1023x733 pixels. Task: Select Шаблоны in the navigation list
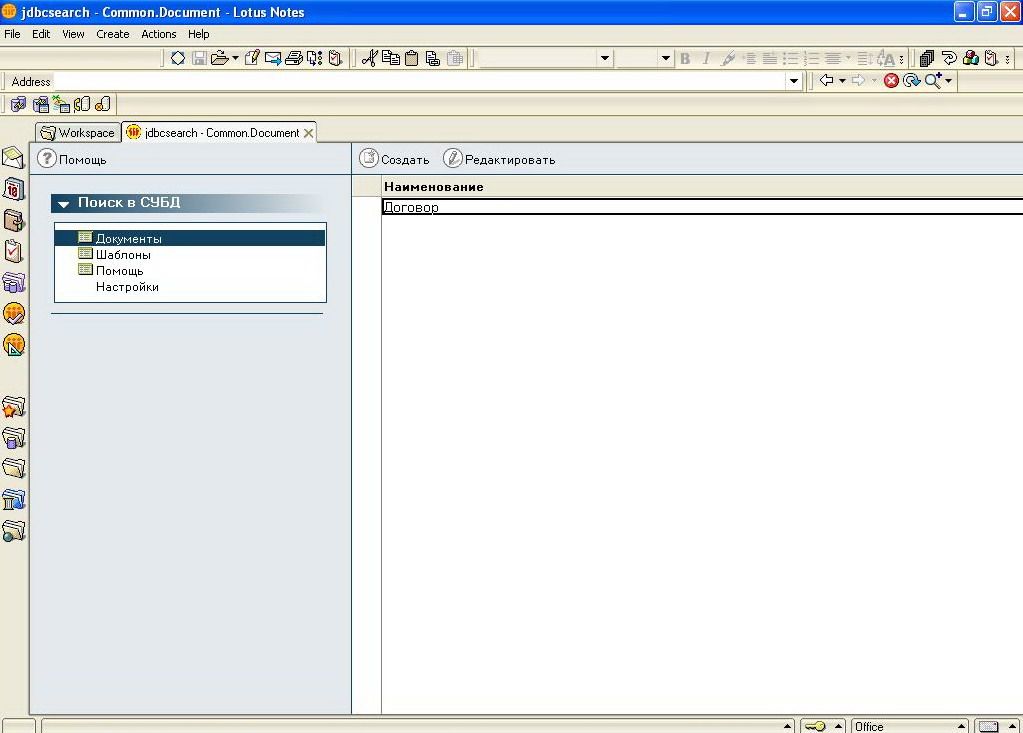click(123, 255)
